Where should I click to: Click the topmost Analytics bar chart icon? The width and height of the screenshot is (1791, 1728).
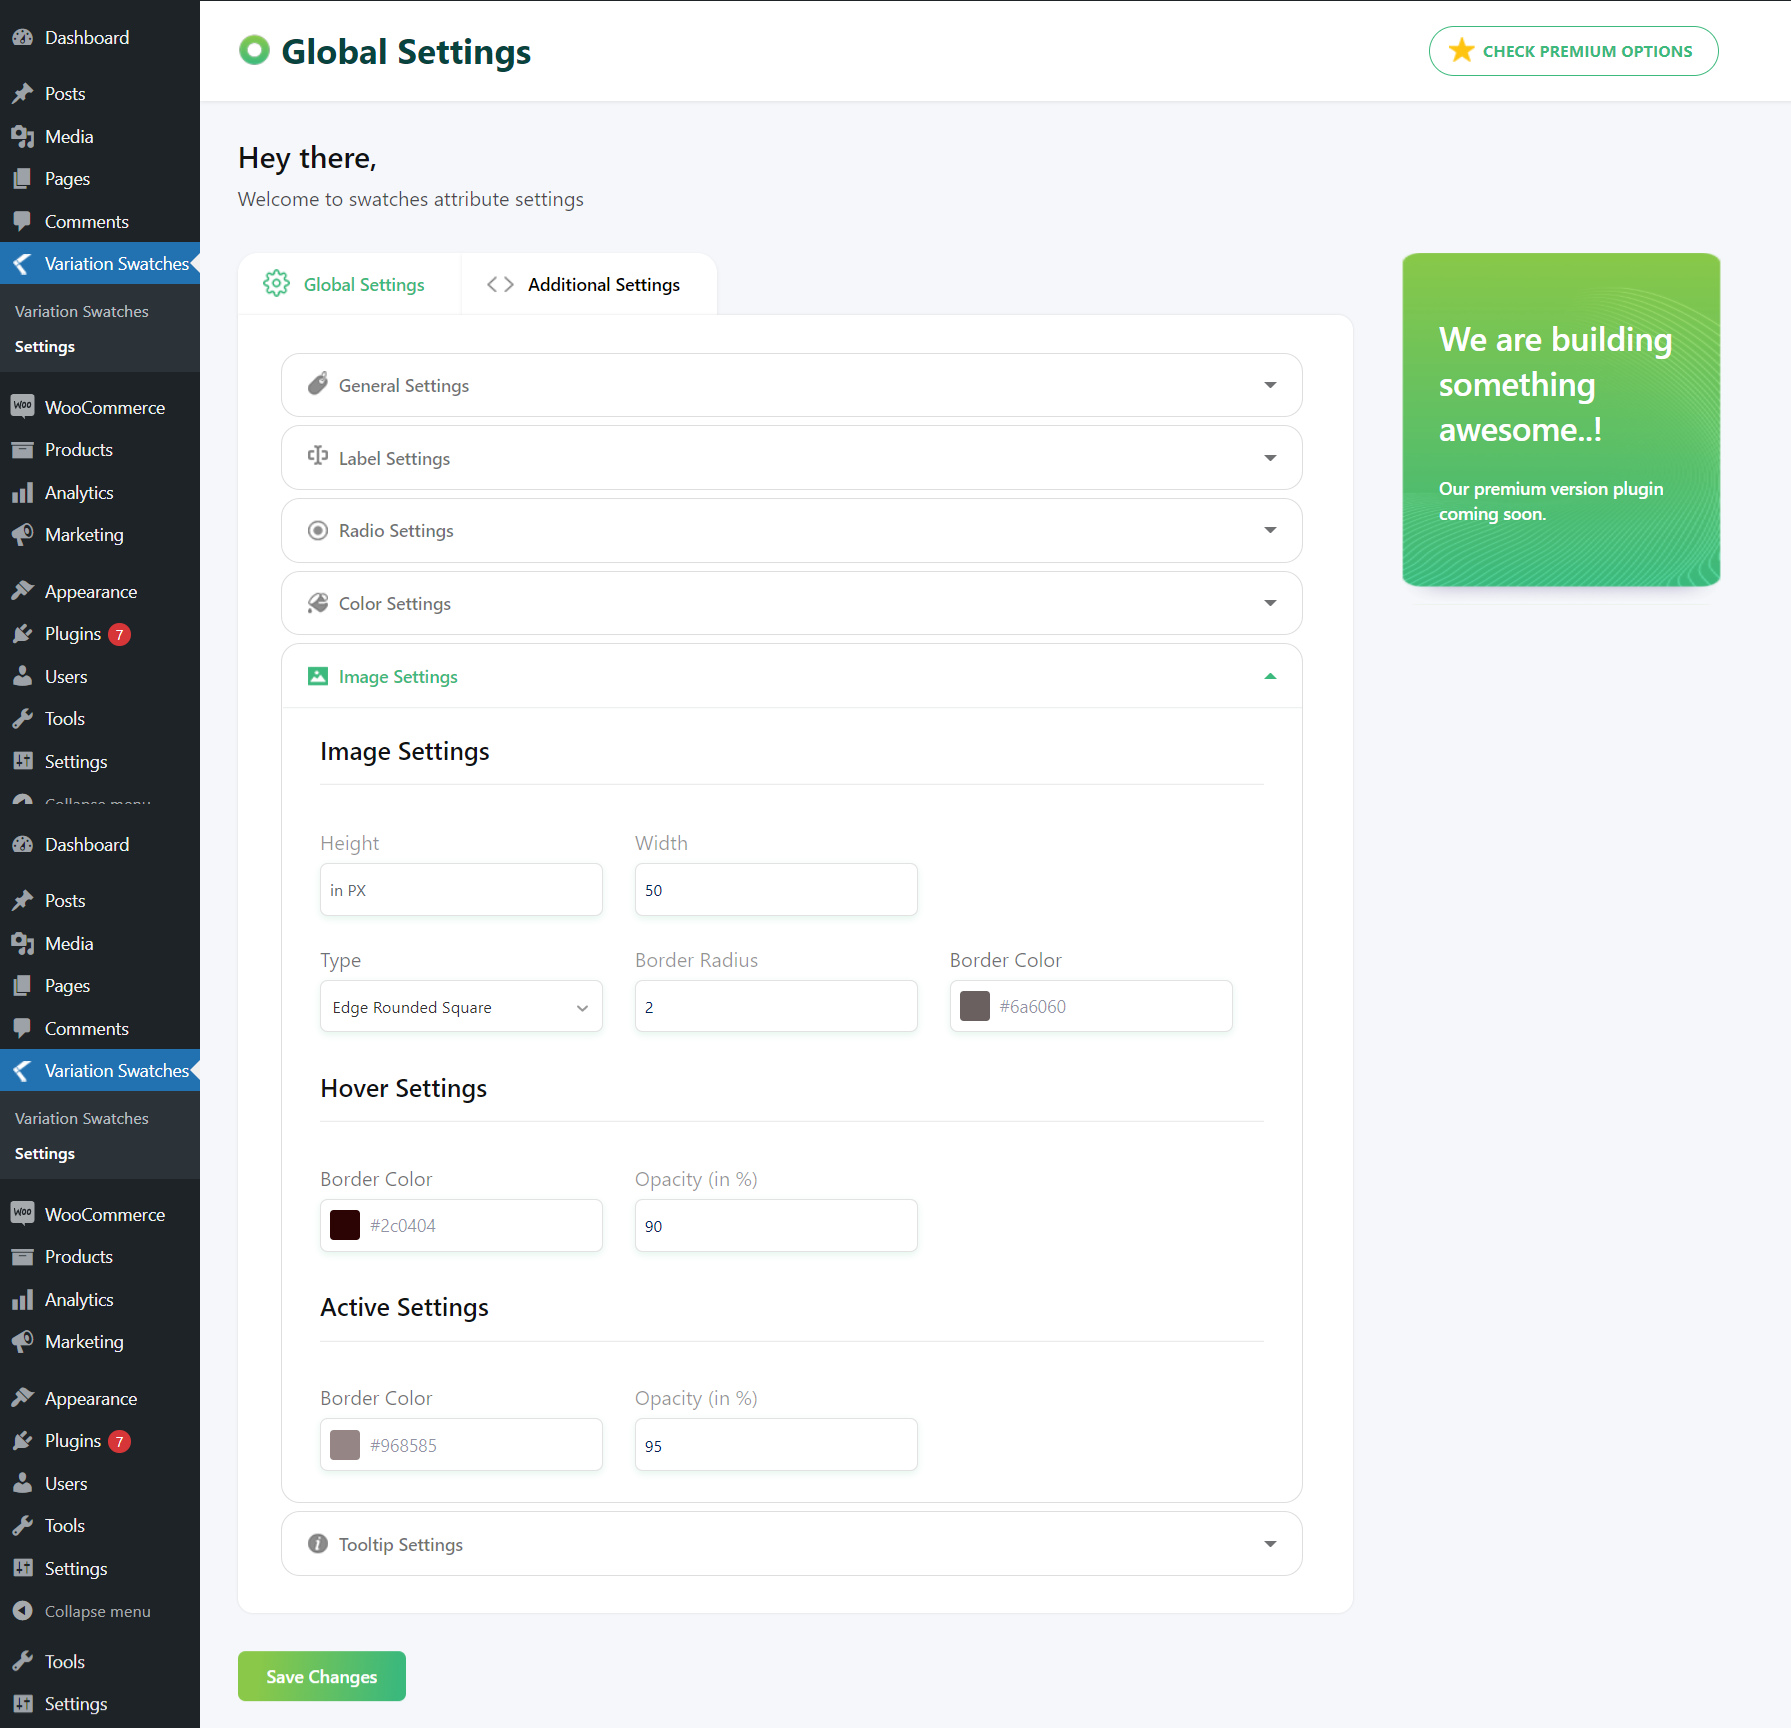pos(22,492)
